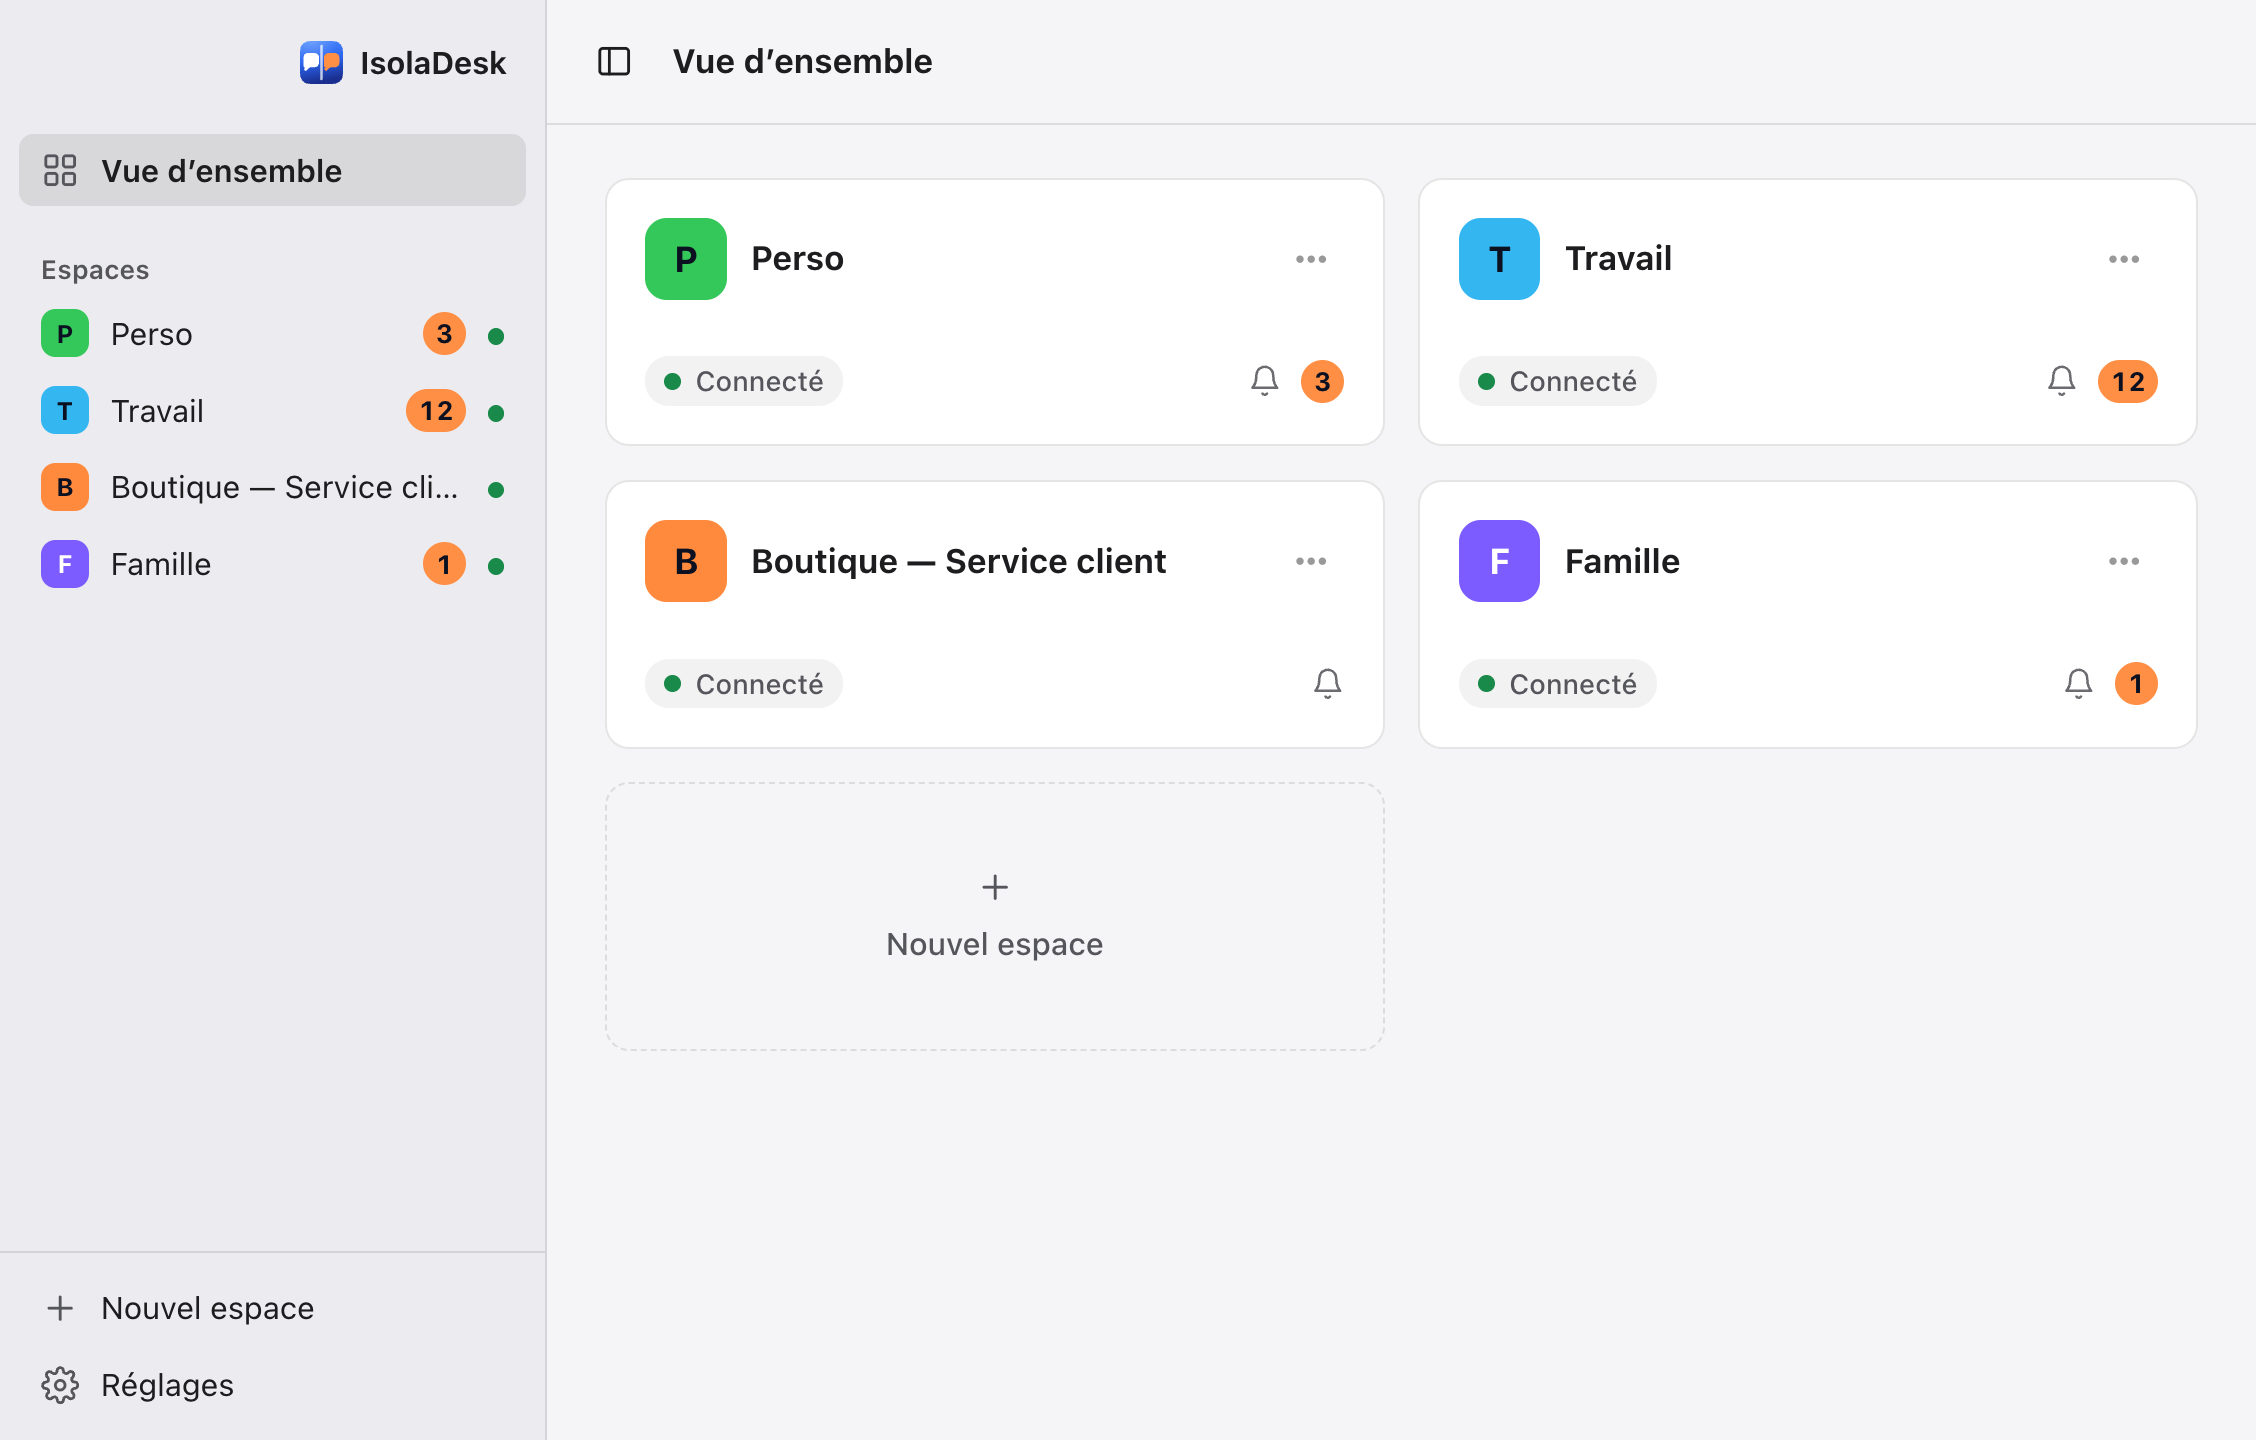Screen dimensions: 2256x1440
Task: Click the Espaces section label
Action: click(95, 270)
